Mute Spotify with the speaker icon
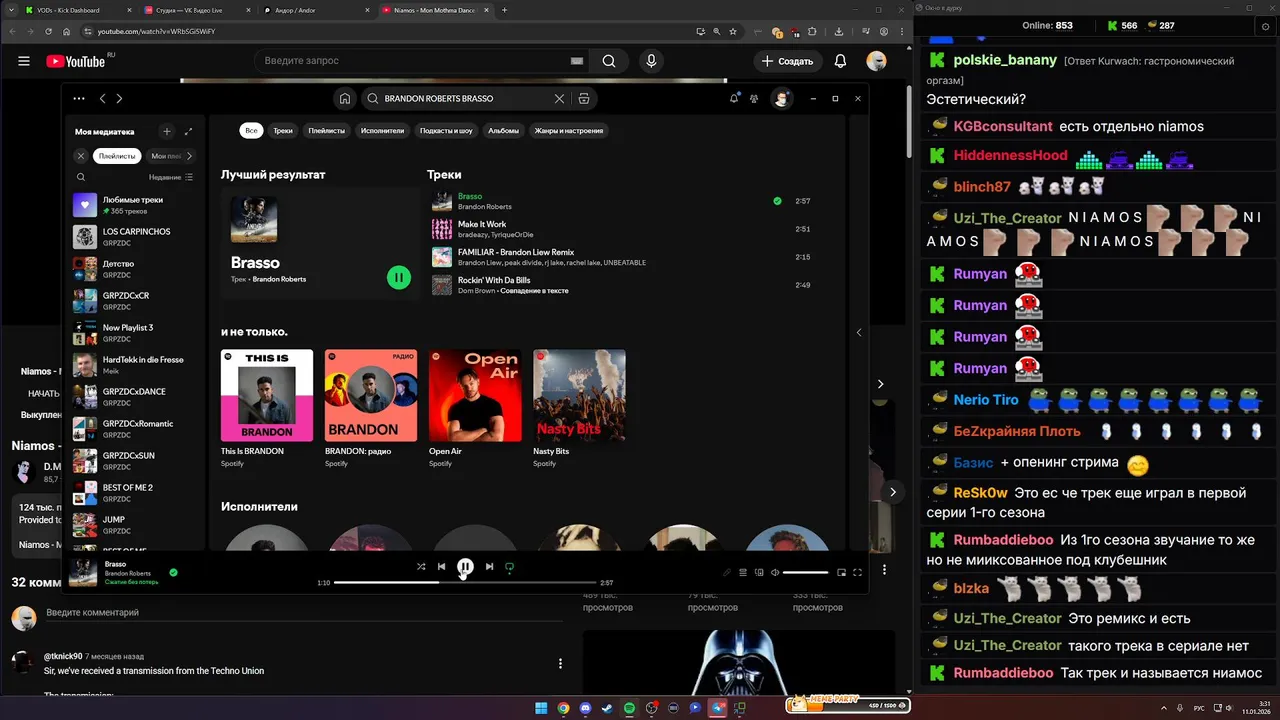The image size is (1280, 720). (x=775, y=573)
